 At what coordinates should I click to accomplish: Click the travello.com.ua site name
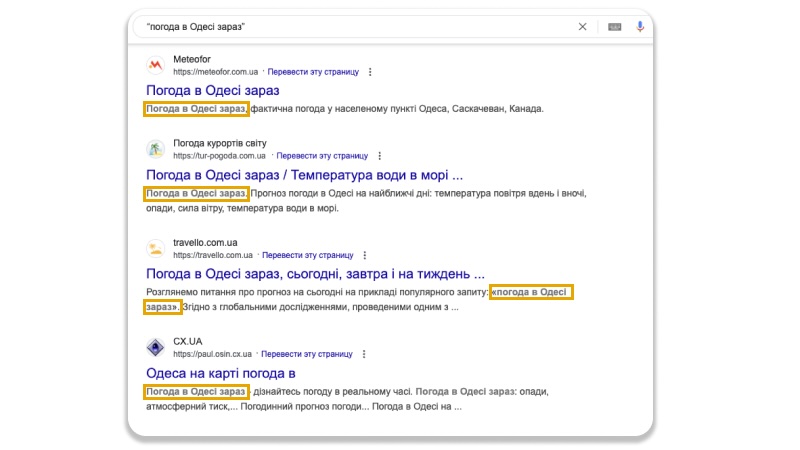pos(205,242)
